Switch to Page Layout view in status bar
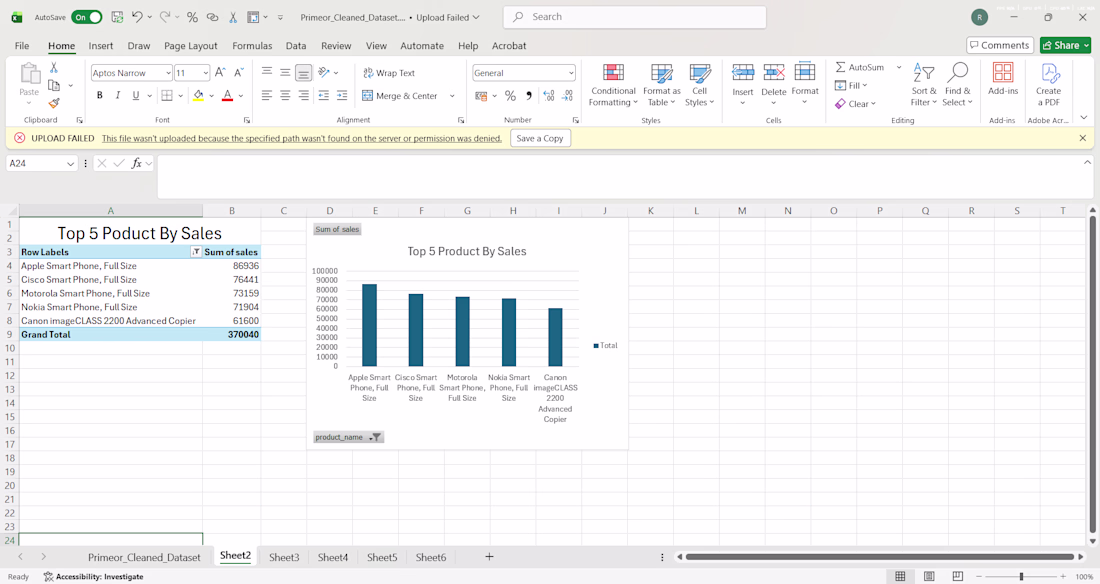The width and height of the screenshot is (1100, 584). (929, 576)
